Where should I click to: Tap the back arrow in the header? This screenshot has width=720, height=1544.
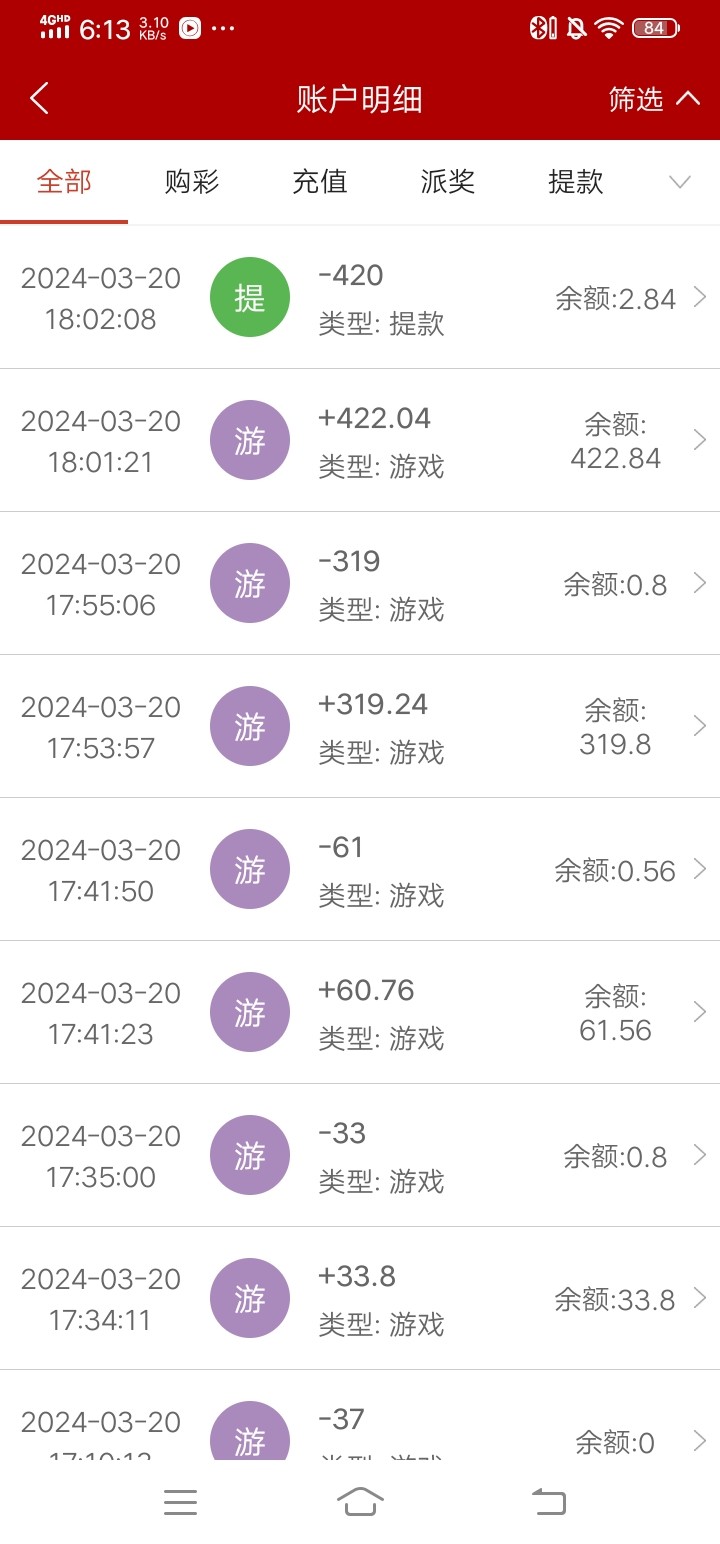click(x=40, y=99)
